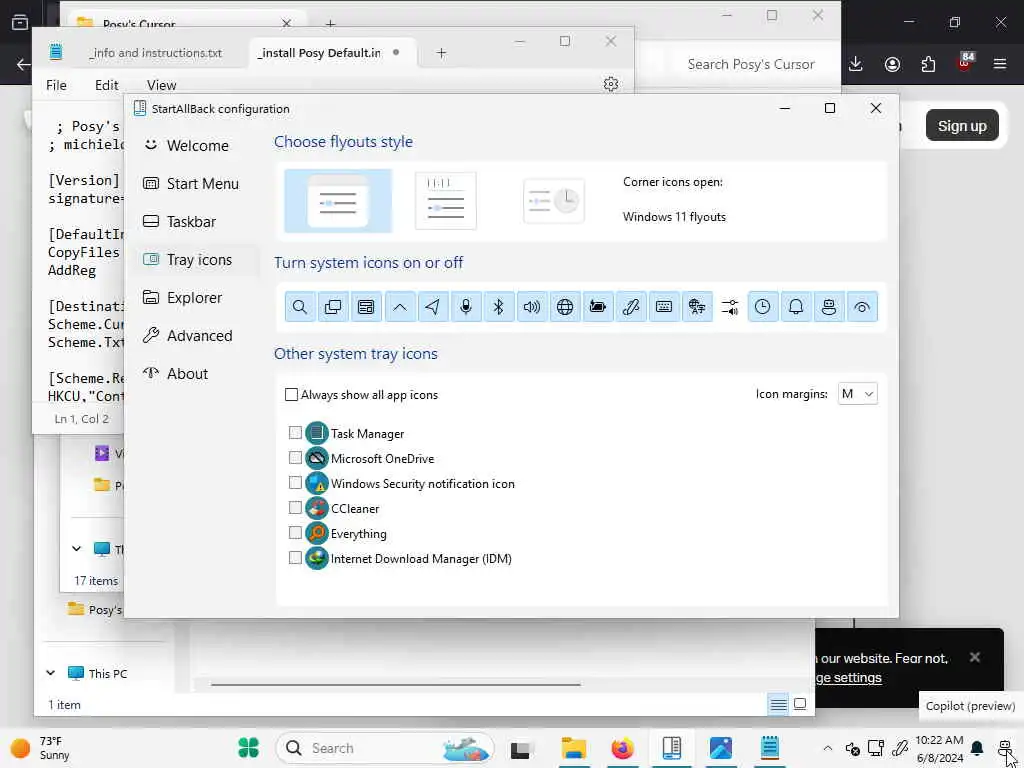The width and height of the screenshot is (1024, 768).
Task: Click the Sign up button in browser
Action: (x=962, y=125)
